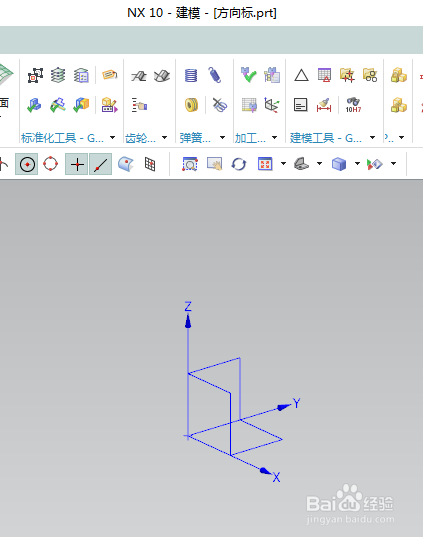
Task: Click the dimension brush icon
Action: pos(324,105)
